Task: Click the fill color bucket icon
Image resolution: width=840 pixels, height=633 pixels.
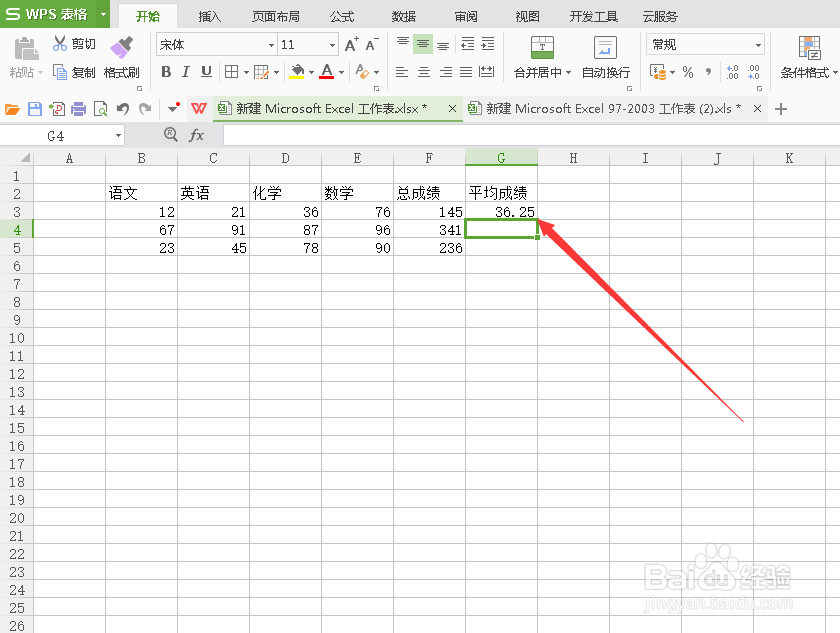Action: (x=297, y=71)
